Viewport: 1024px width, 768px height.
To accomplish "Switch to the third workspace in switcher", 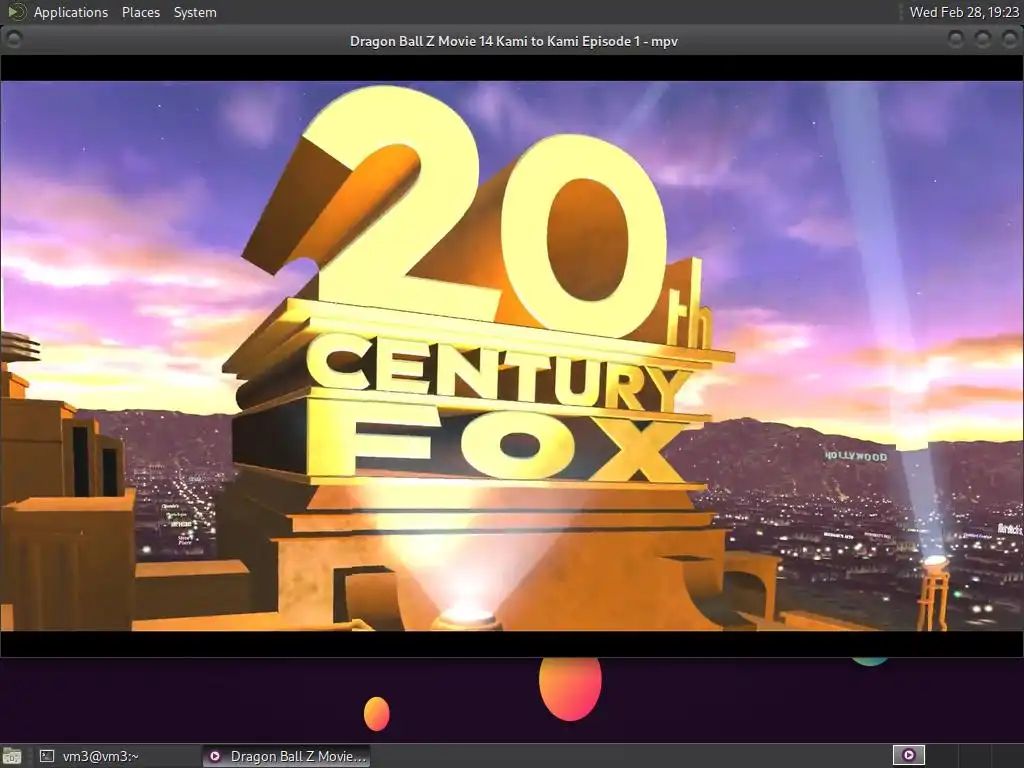I will point(975,756).
